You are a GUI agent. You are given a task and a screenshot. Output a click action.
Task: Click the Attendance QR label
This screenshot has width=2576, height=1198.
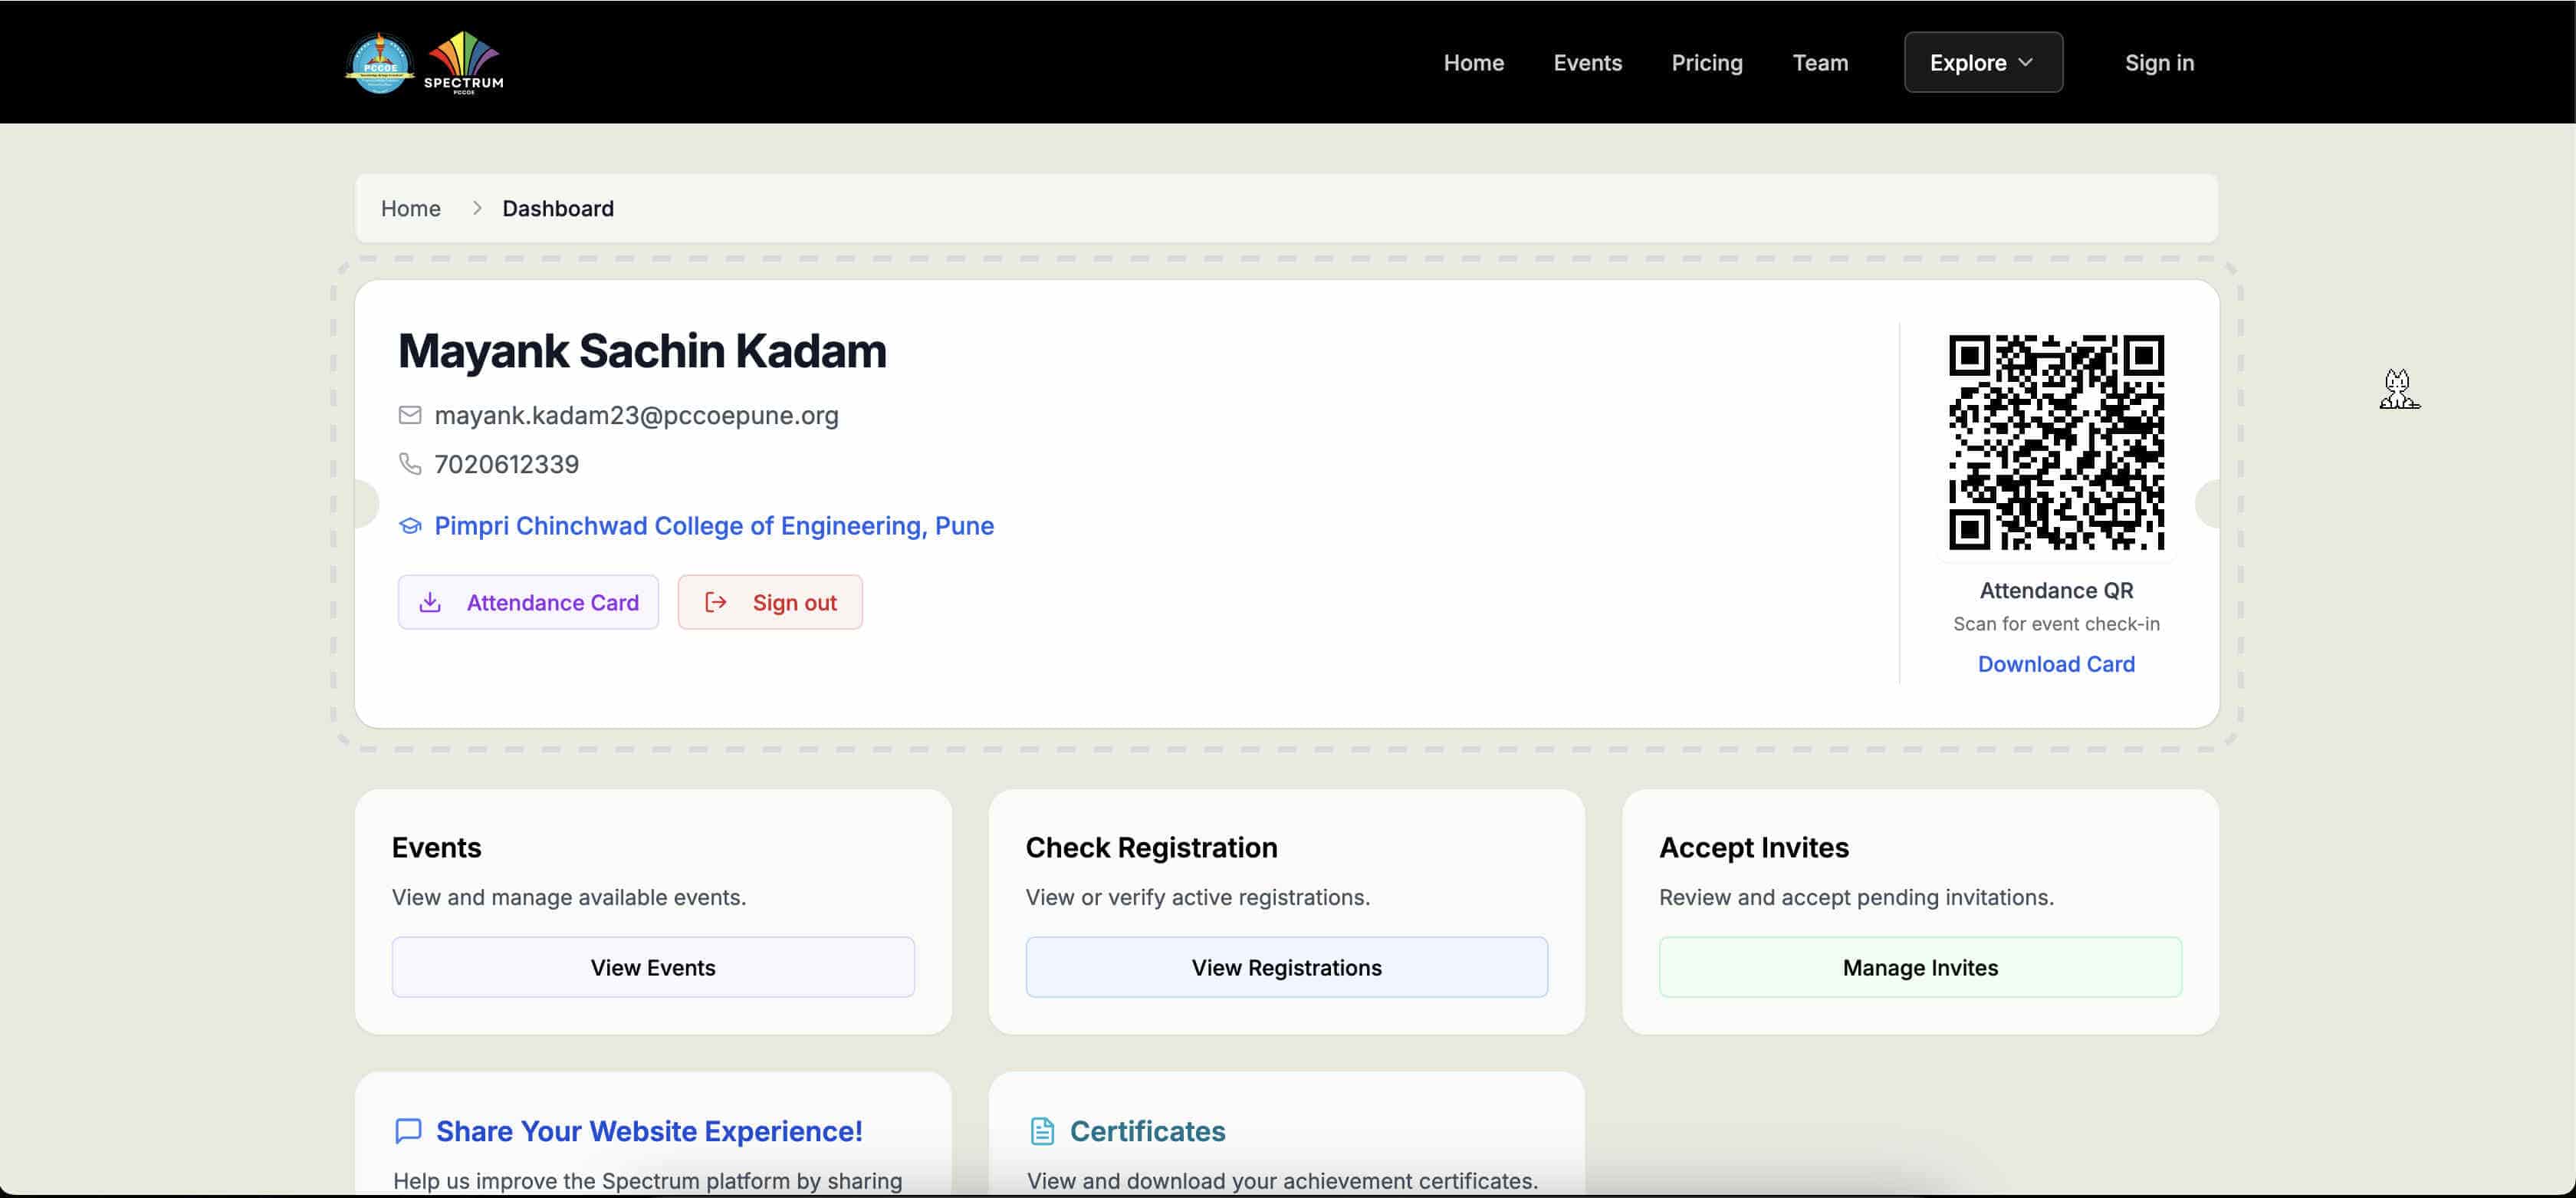[2056, 590]
